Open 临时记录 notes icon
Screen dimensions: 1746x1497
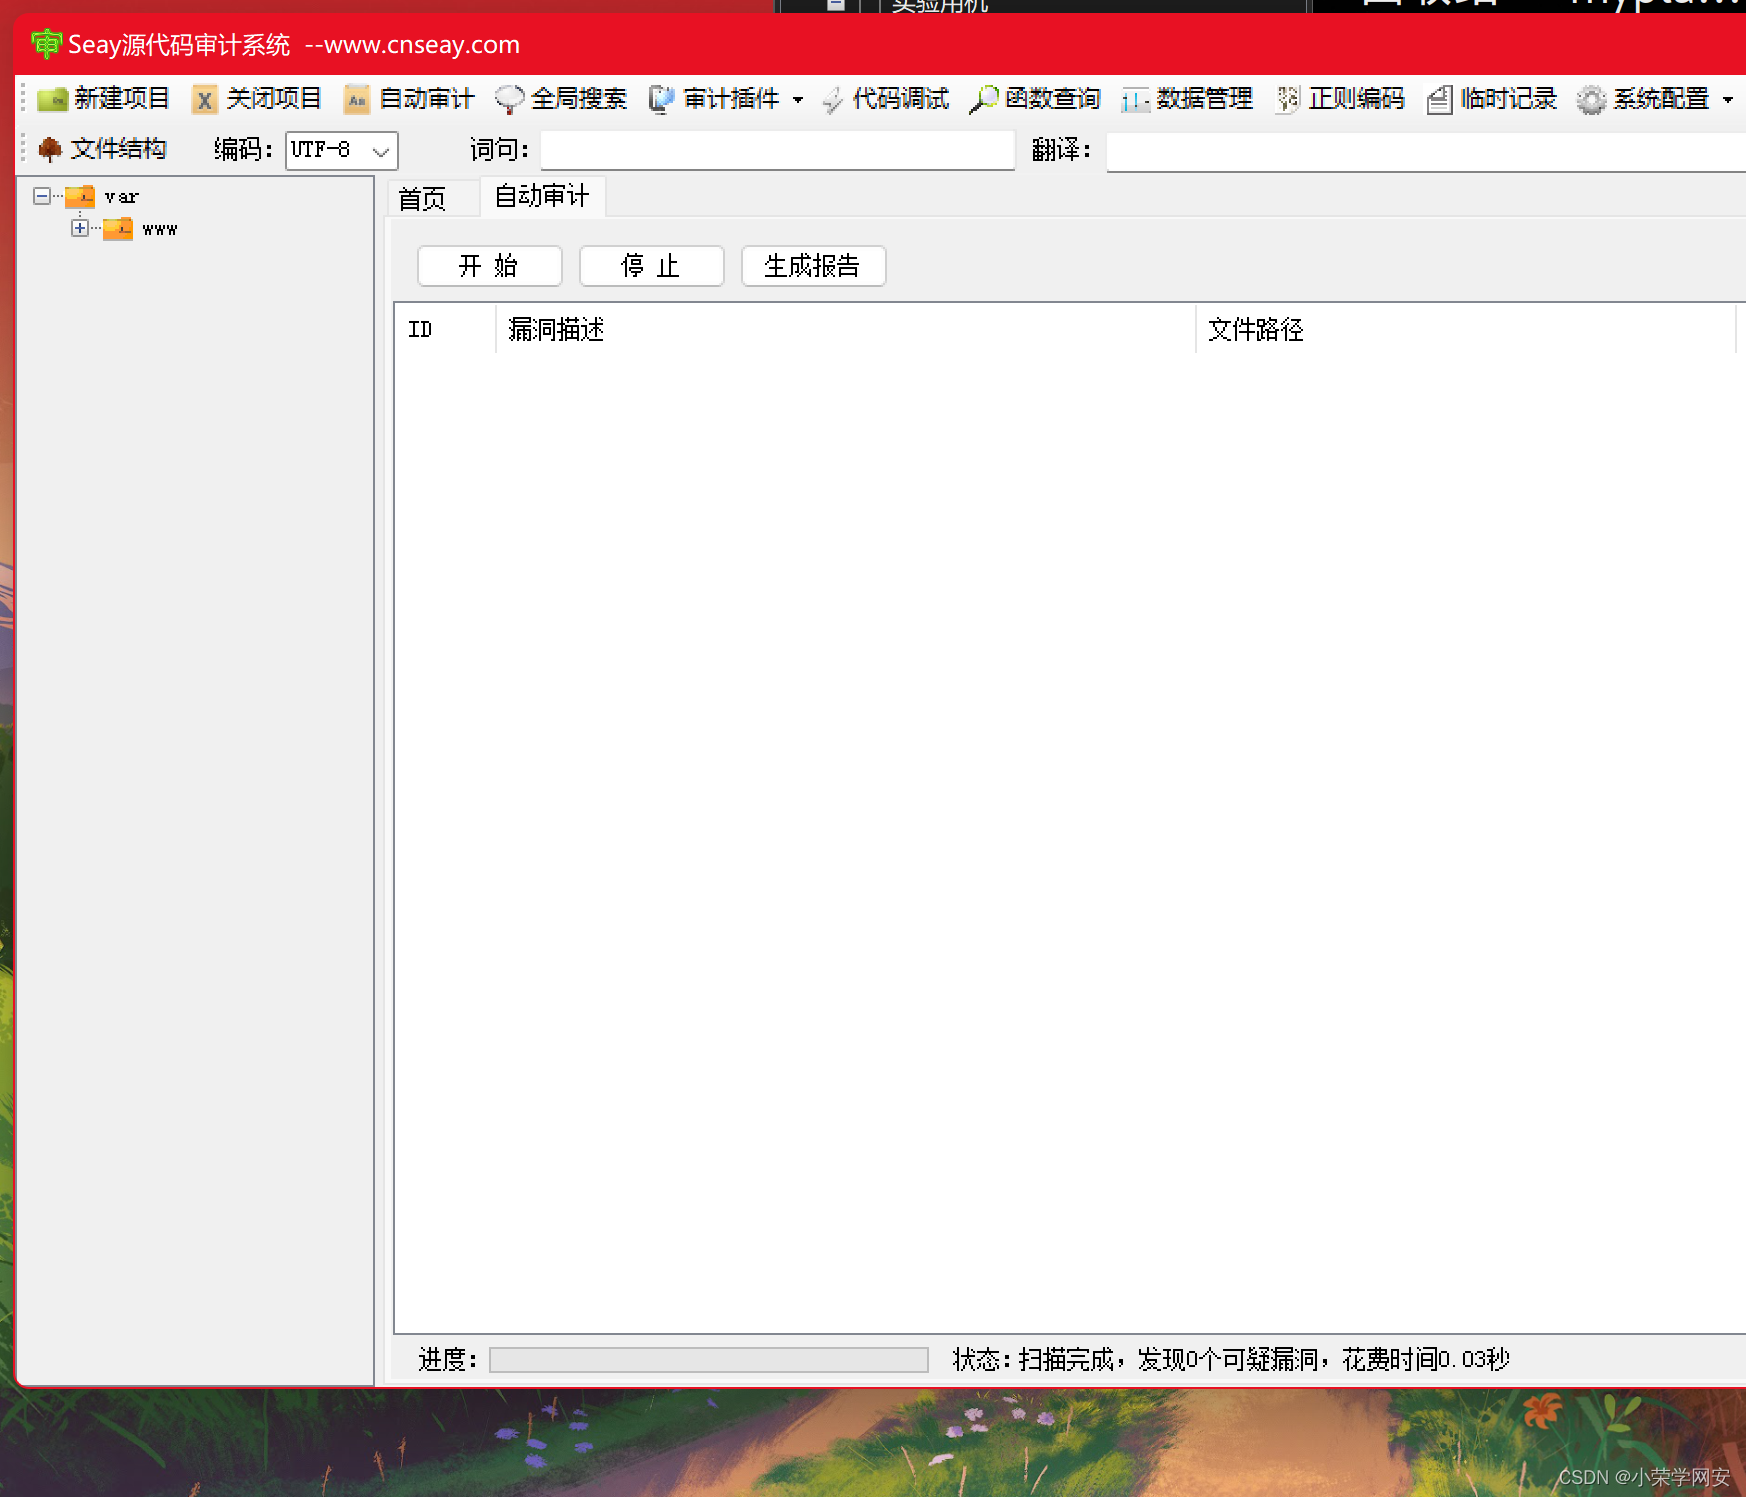click(x=1440, y=99)
